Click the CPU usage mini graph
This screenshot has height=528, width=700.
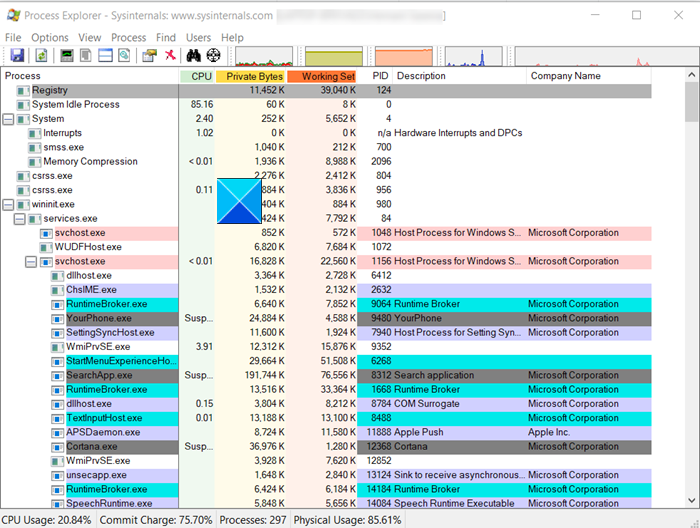pyautogui.click(x=264, y=56)
